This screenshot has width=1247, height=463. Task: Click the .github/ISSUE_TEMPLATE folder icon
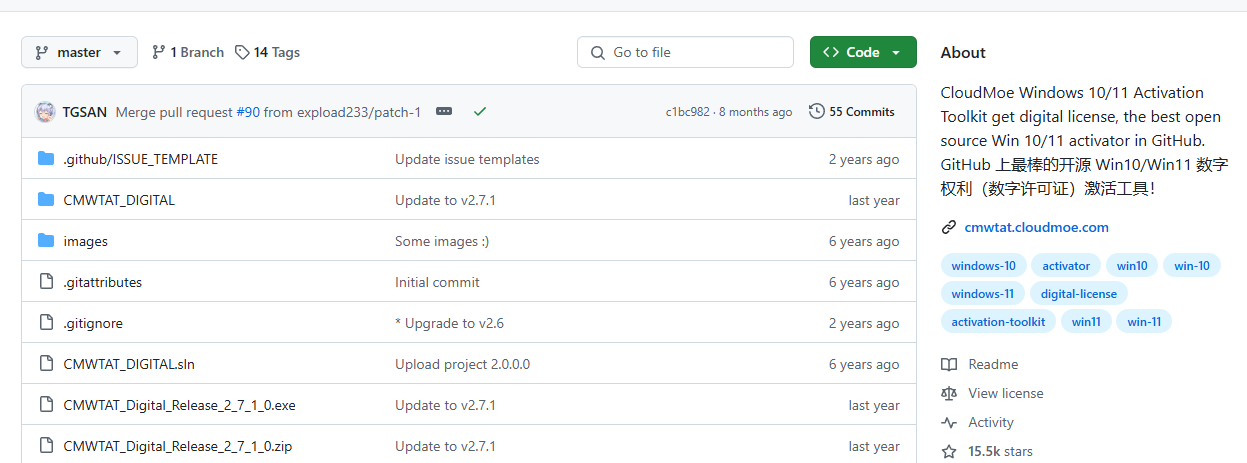pos(46,159)
